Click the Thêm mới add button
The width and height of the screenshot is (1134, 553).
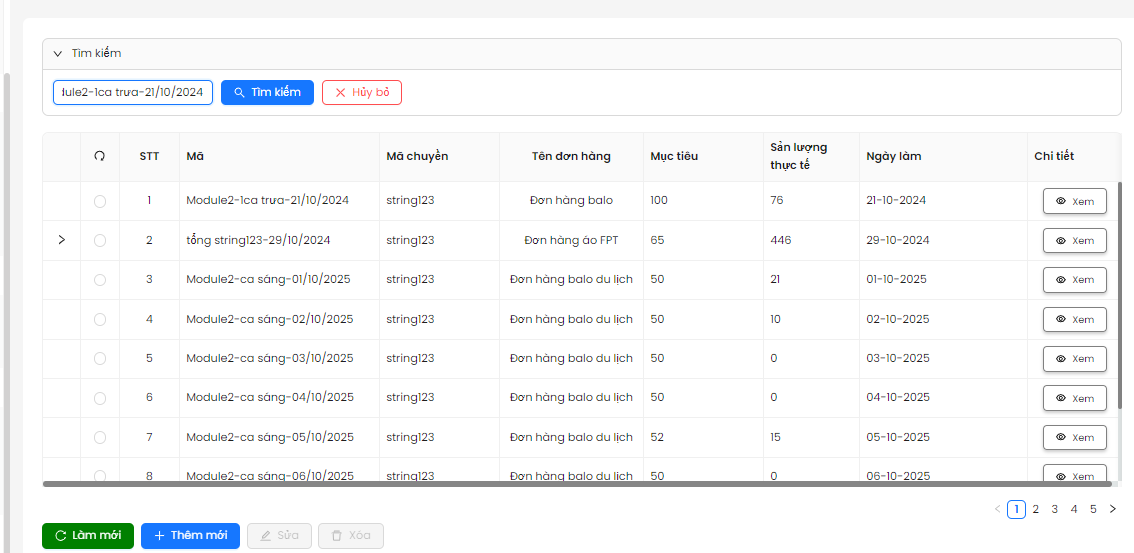pyautogui.click(x=190, y=536)
